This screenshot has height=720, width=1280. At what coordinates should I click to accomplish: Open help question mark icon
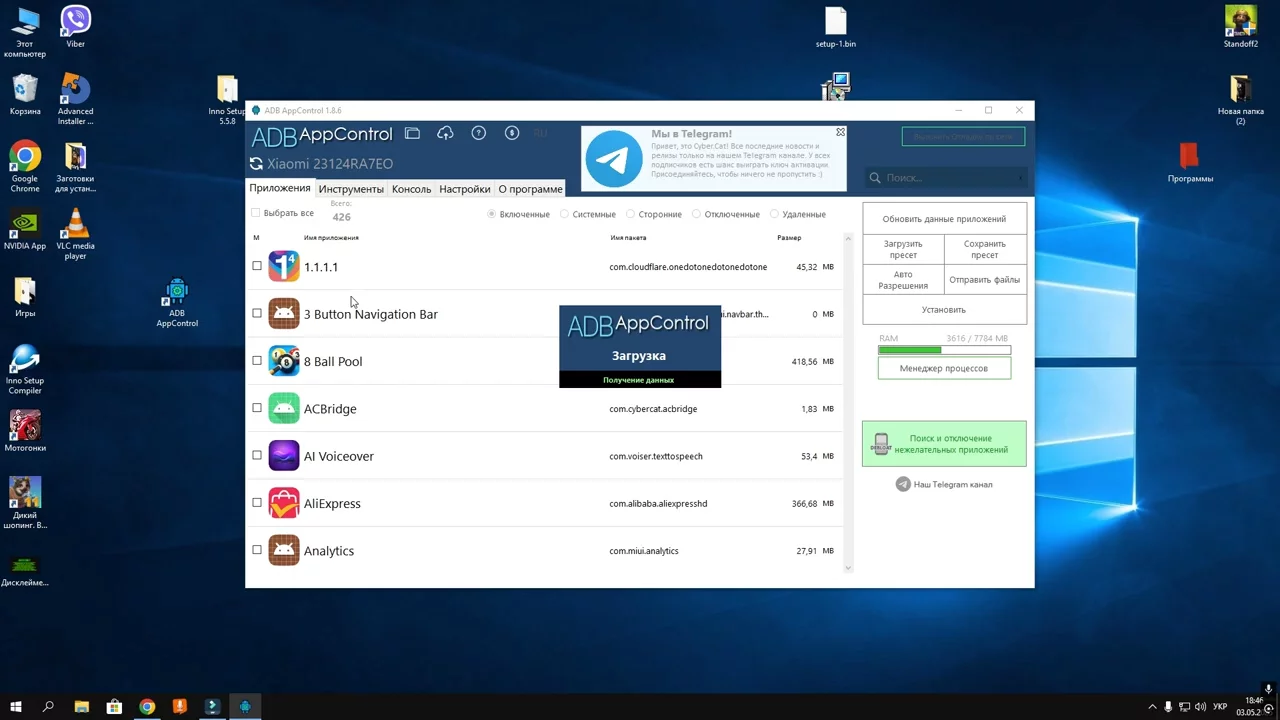[479, 133]
